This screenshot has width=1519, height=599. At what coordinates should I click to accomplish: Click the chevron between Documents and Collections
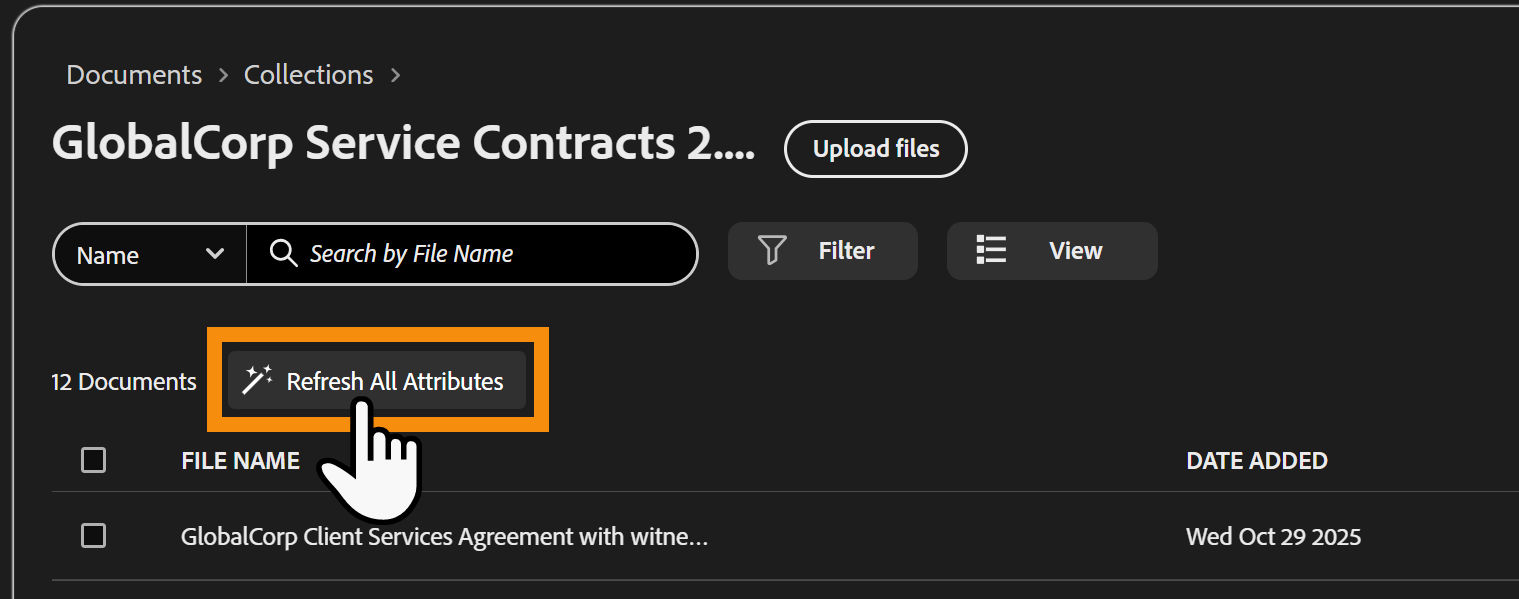pos(223,75)
